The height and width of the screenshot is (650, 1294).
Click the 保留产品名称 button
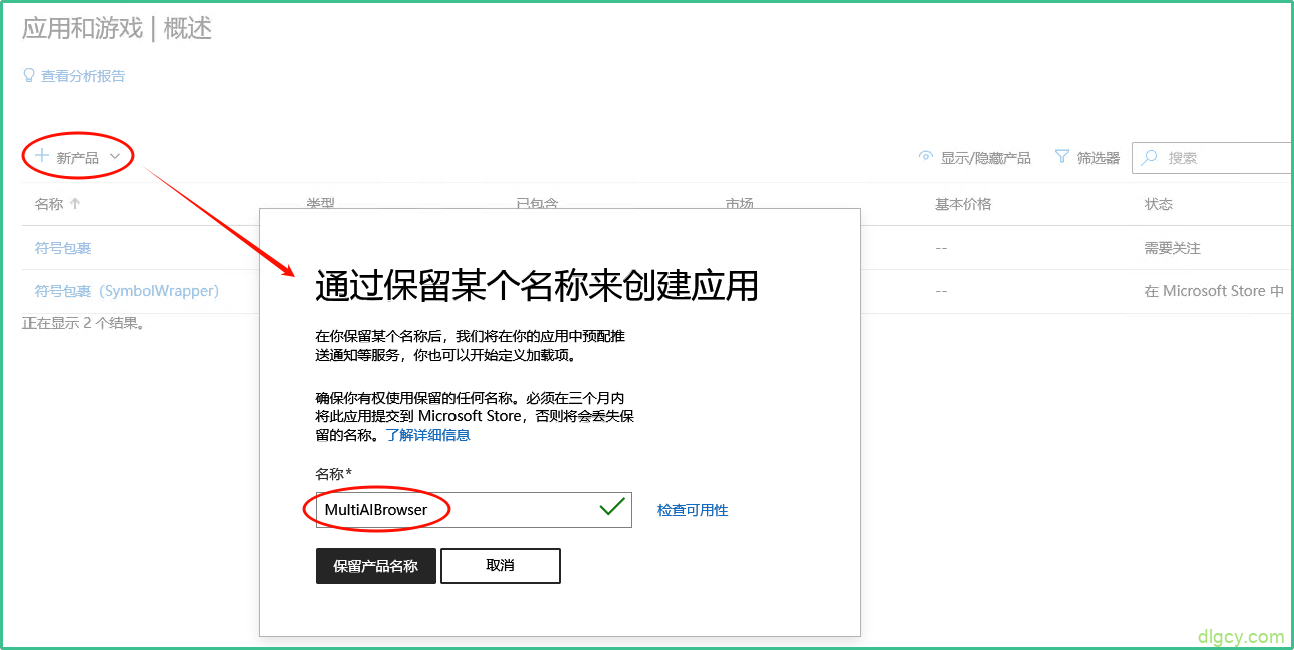tap(375, 565)
